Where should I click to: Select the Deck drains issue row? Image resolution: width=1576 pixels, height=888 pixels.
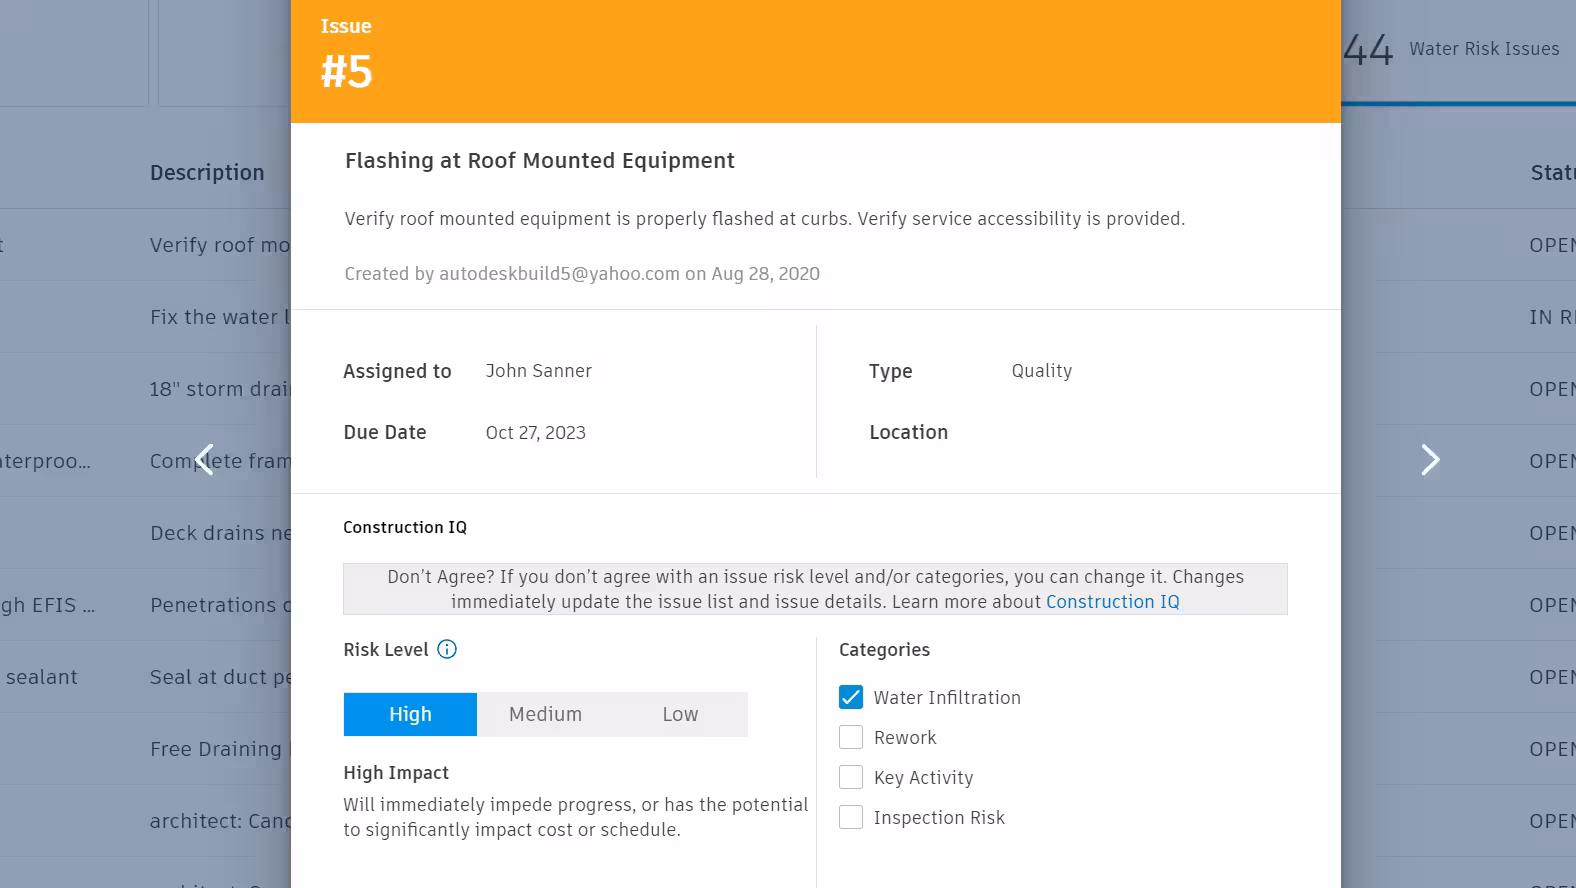click(220, 533)
